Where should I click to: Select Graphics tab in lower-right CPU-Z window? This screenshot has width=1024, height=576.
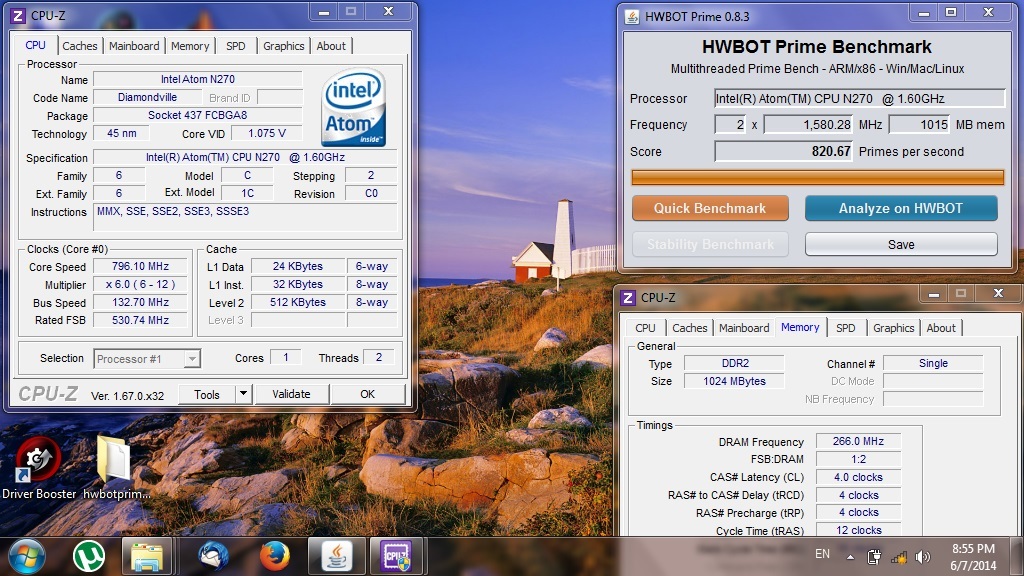point(893,328)
